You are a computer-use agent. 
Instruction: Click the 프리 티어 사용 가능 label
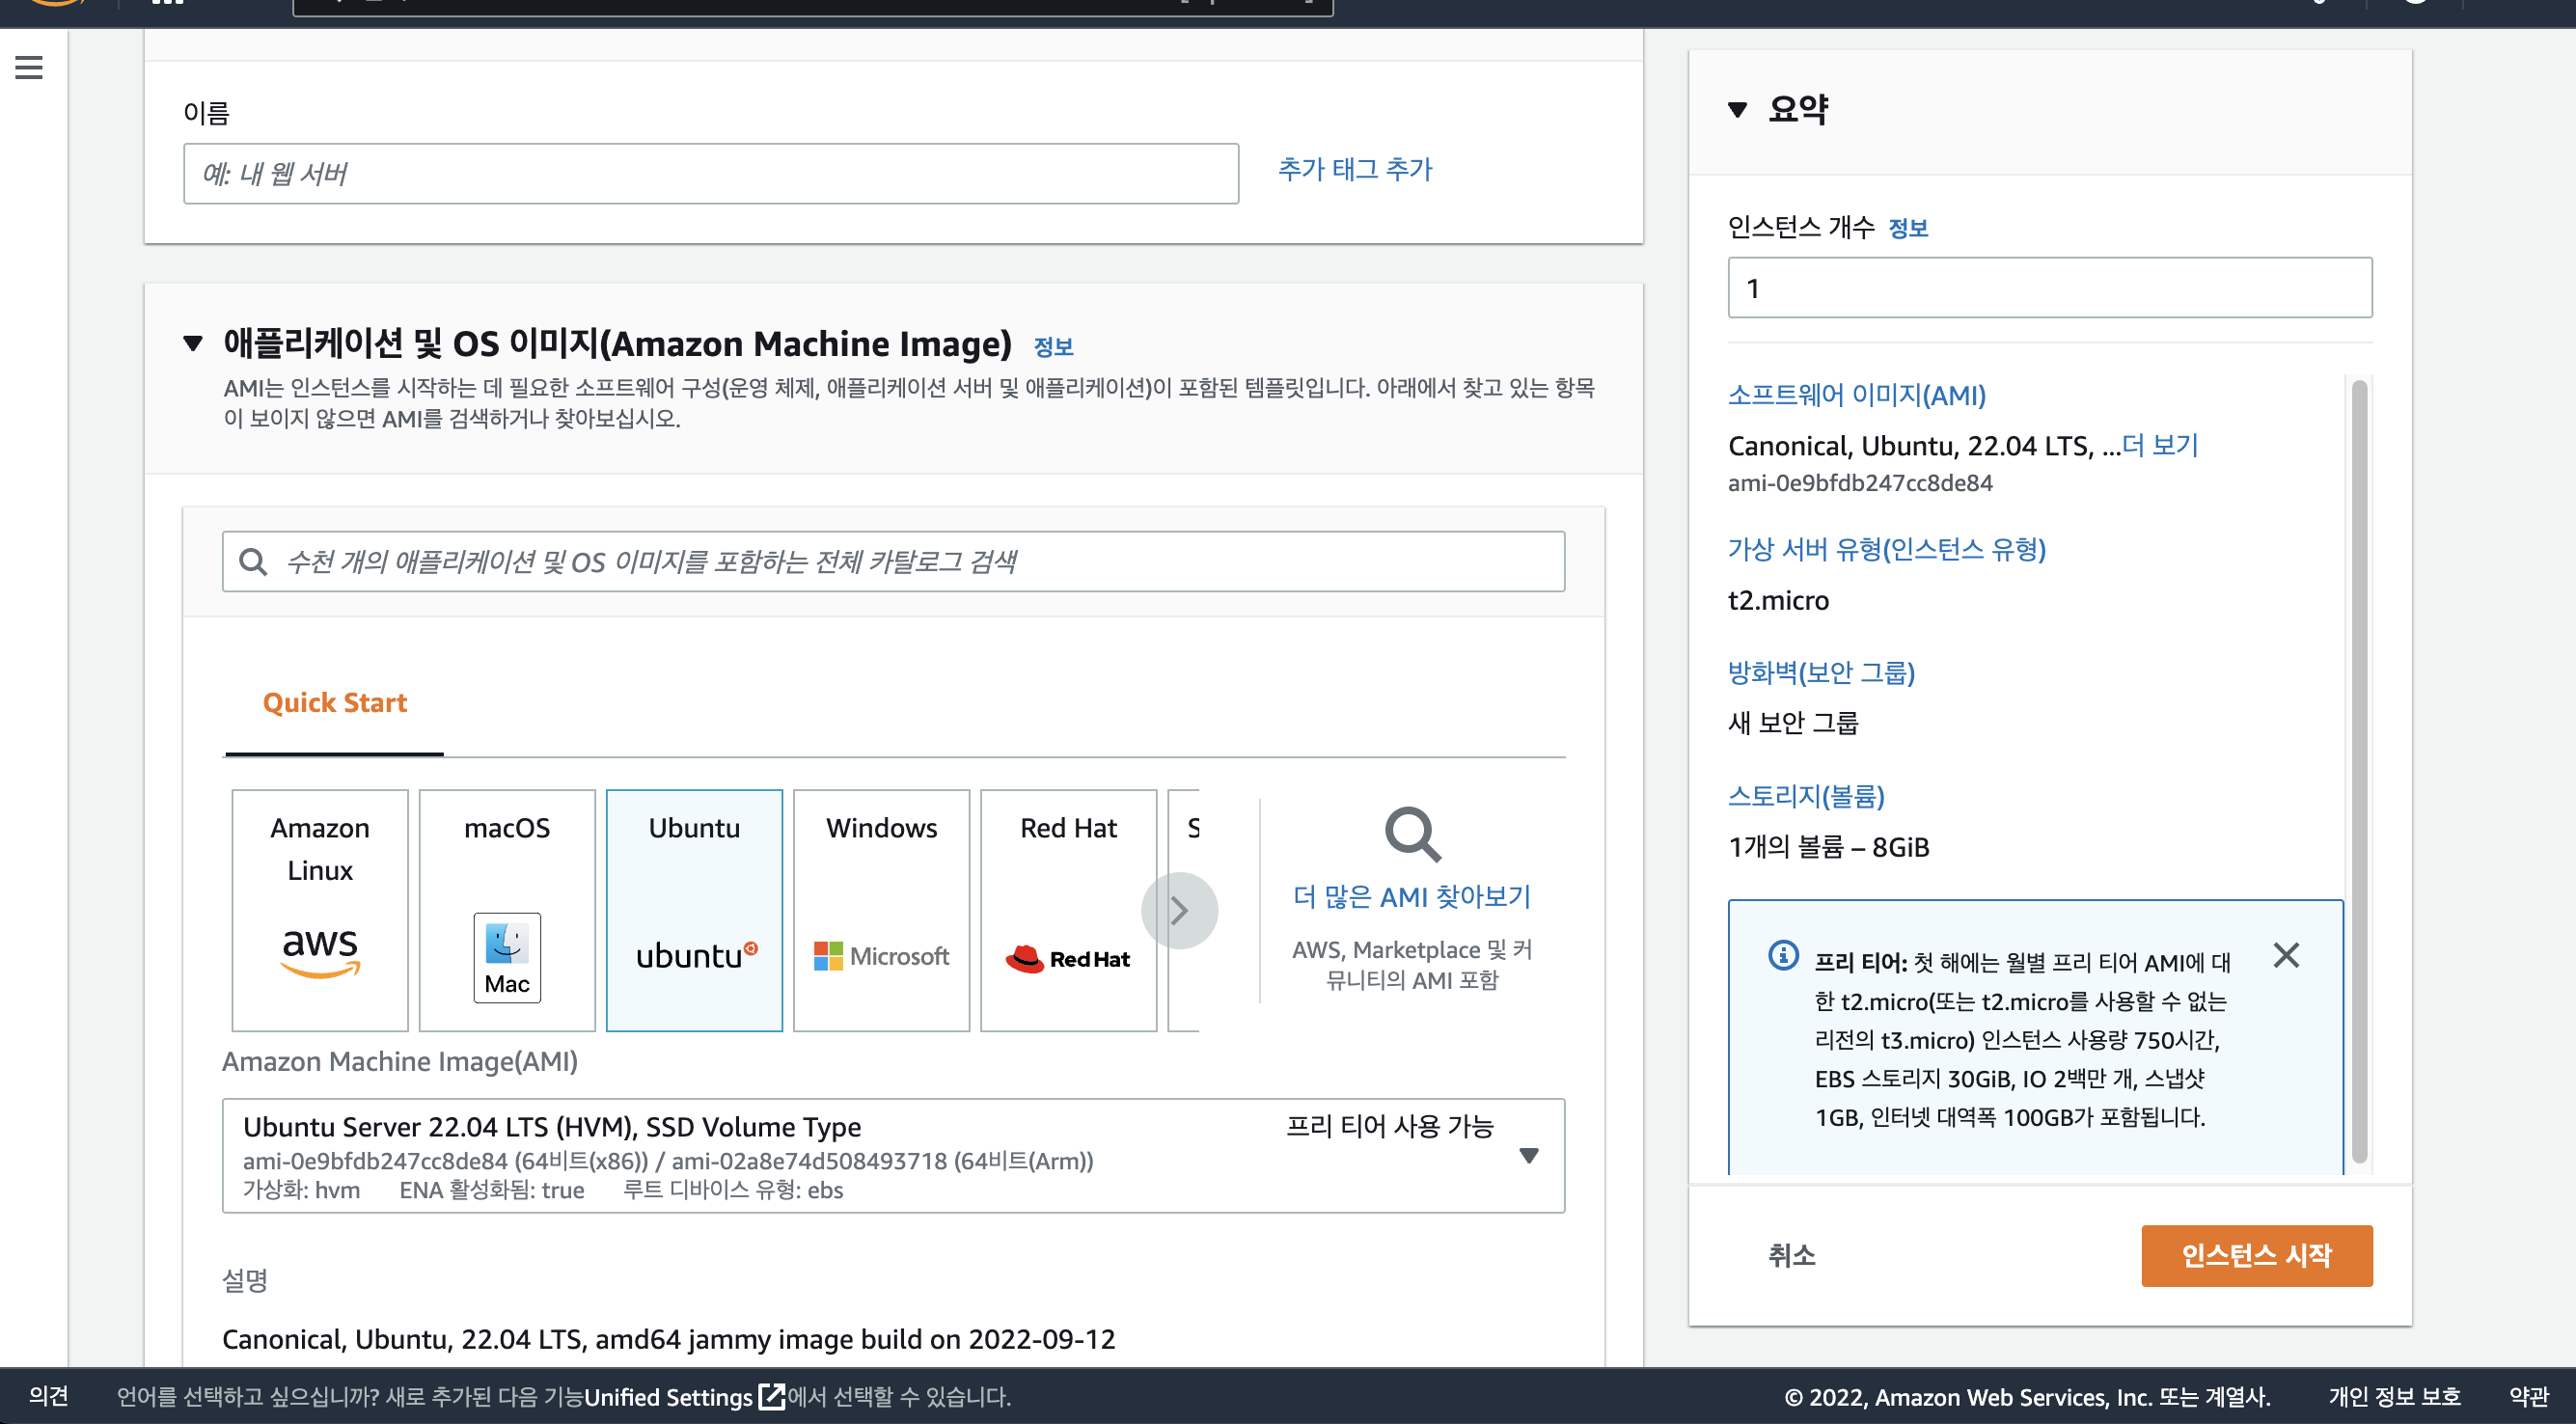point(1389,1126)
